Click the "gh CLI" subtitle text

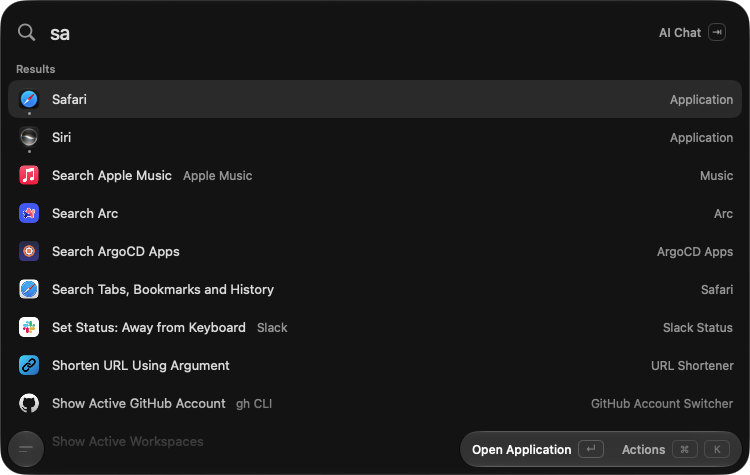click(x=254, y=404)
